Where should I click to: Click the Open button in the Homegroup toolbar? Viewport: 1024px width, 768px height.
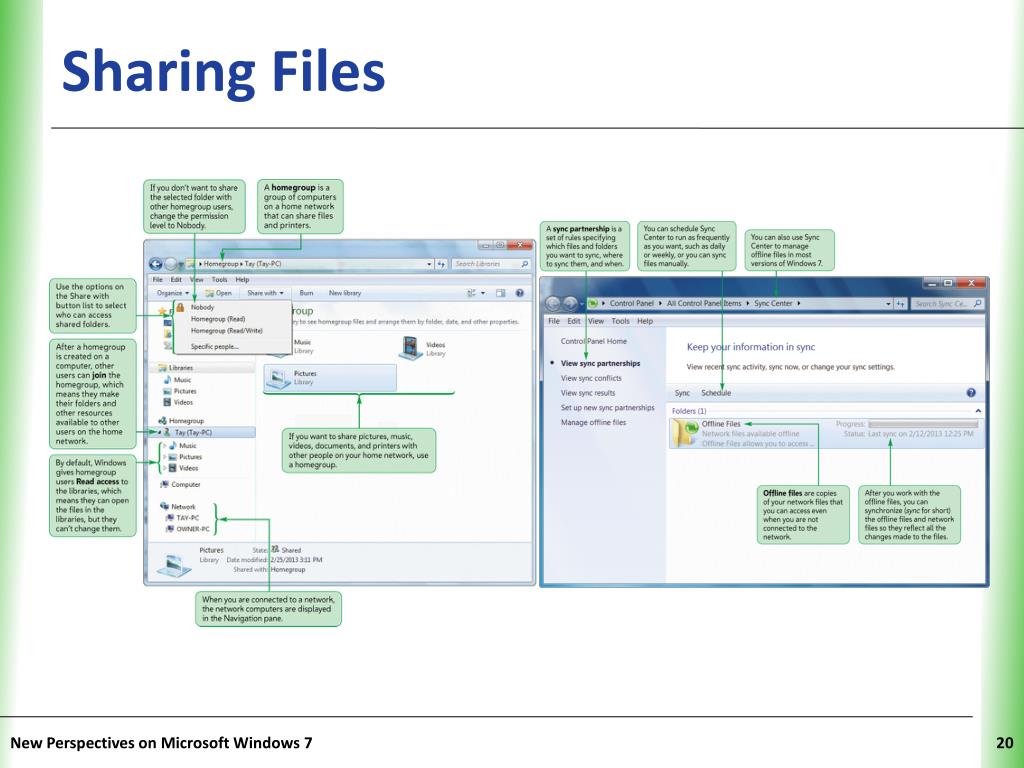point(219,293)
